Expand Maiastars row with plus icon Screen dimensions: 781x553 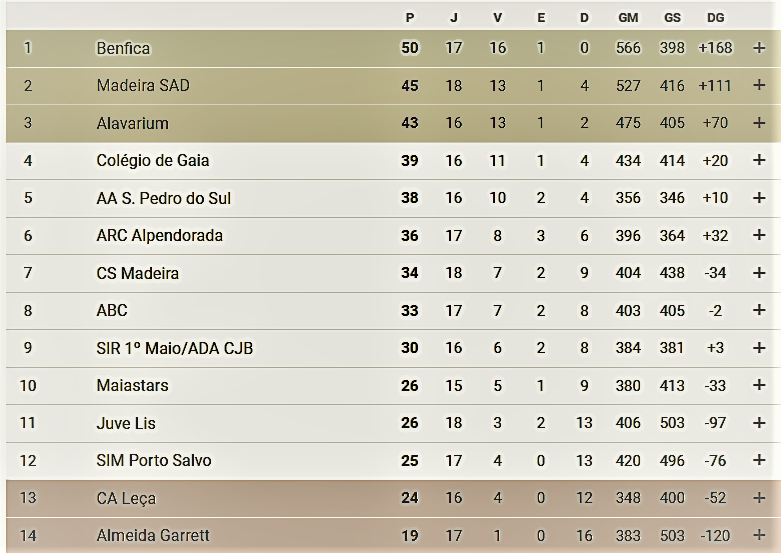(759, 386)
